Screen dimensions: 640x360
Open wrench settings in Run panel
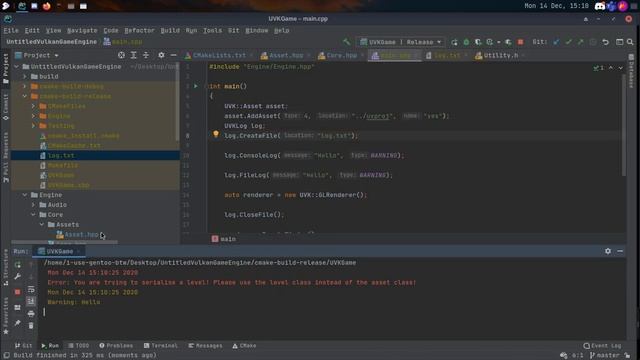(x=18, y=277)
